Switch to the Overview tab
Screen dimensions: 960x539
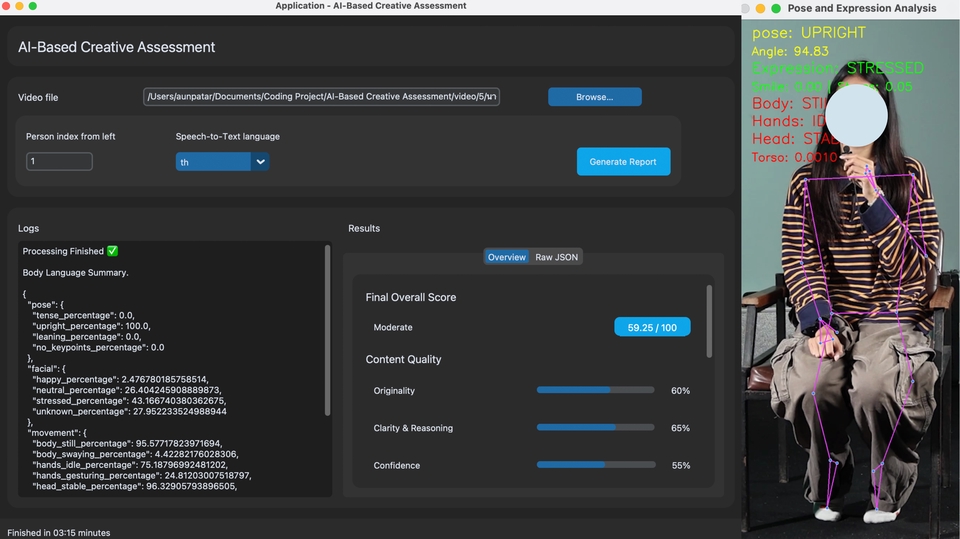pyautogui.click(x=506, y=257)
